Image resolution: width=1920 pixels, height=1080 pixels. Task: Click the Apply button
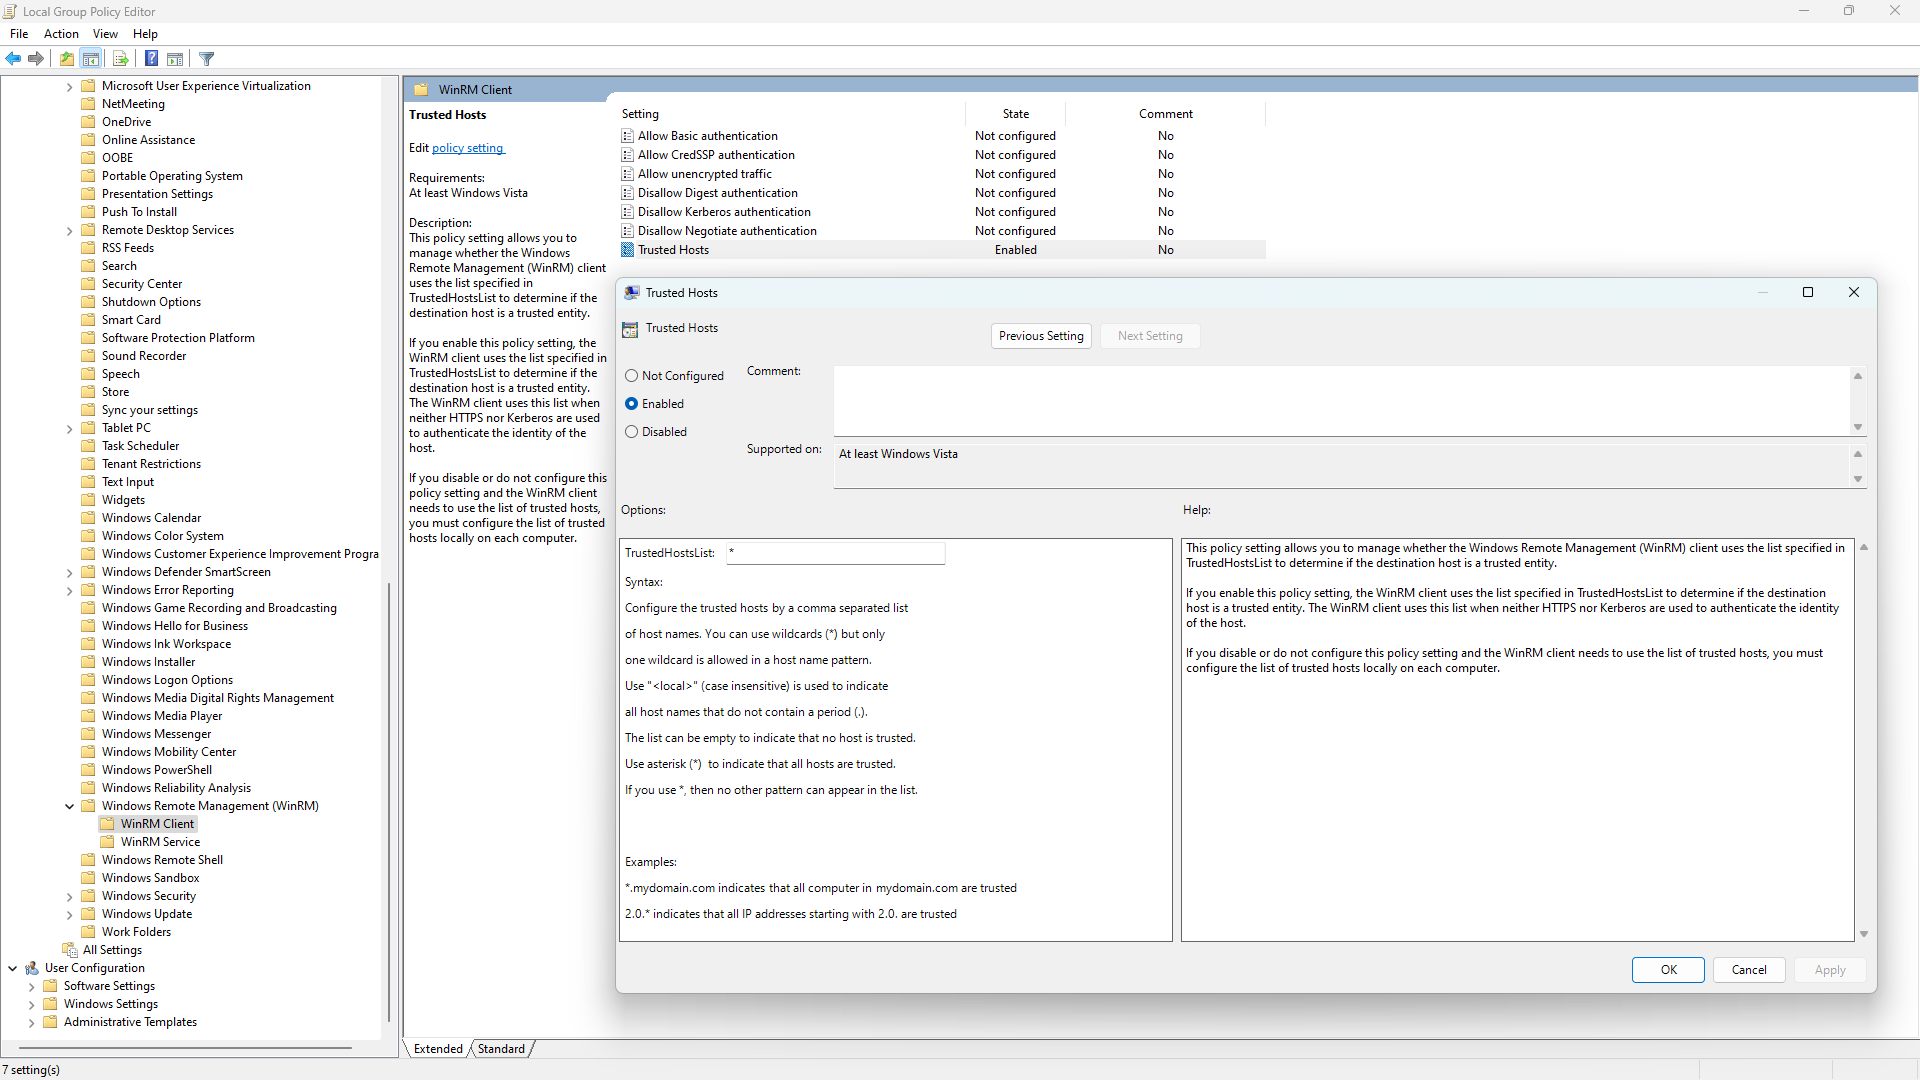[1830, 970]
